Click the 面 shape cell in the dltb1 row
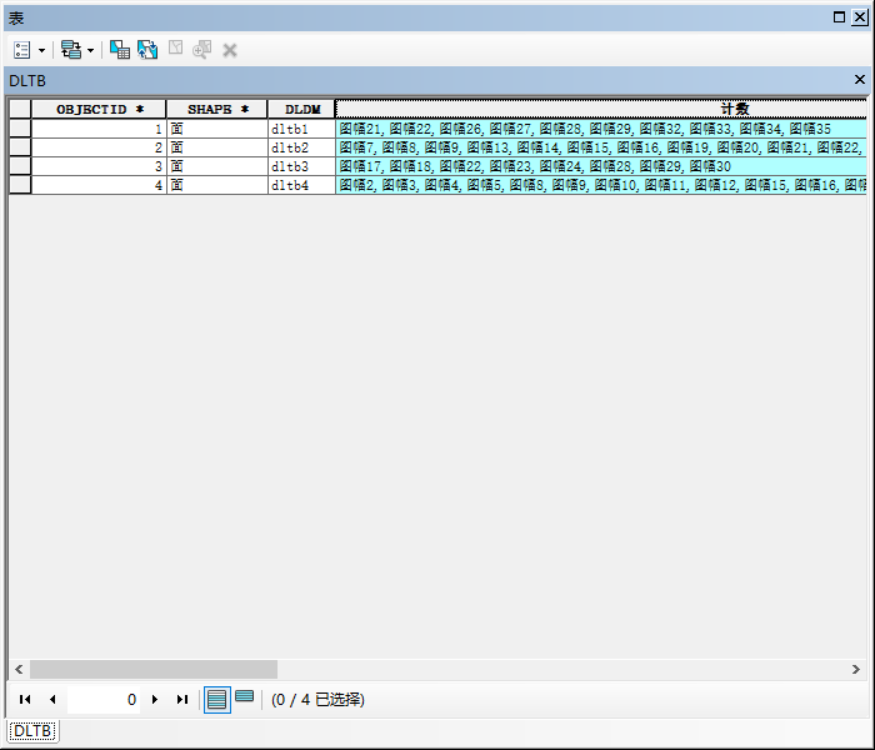Image resolution: width=875 pixels, height=750 pixels. (217, 129)
